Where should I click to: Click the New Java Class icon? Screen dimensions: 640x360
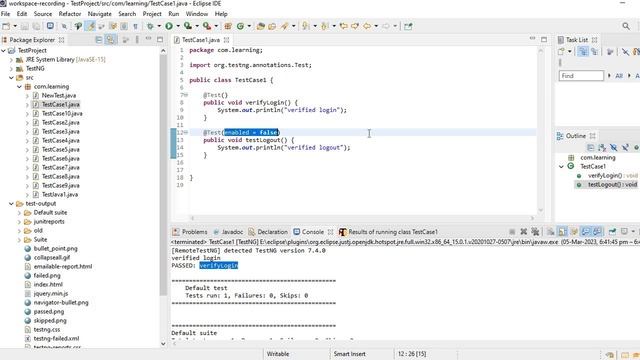[240, 26]
